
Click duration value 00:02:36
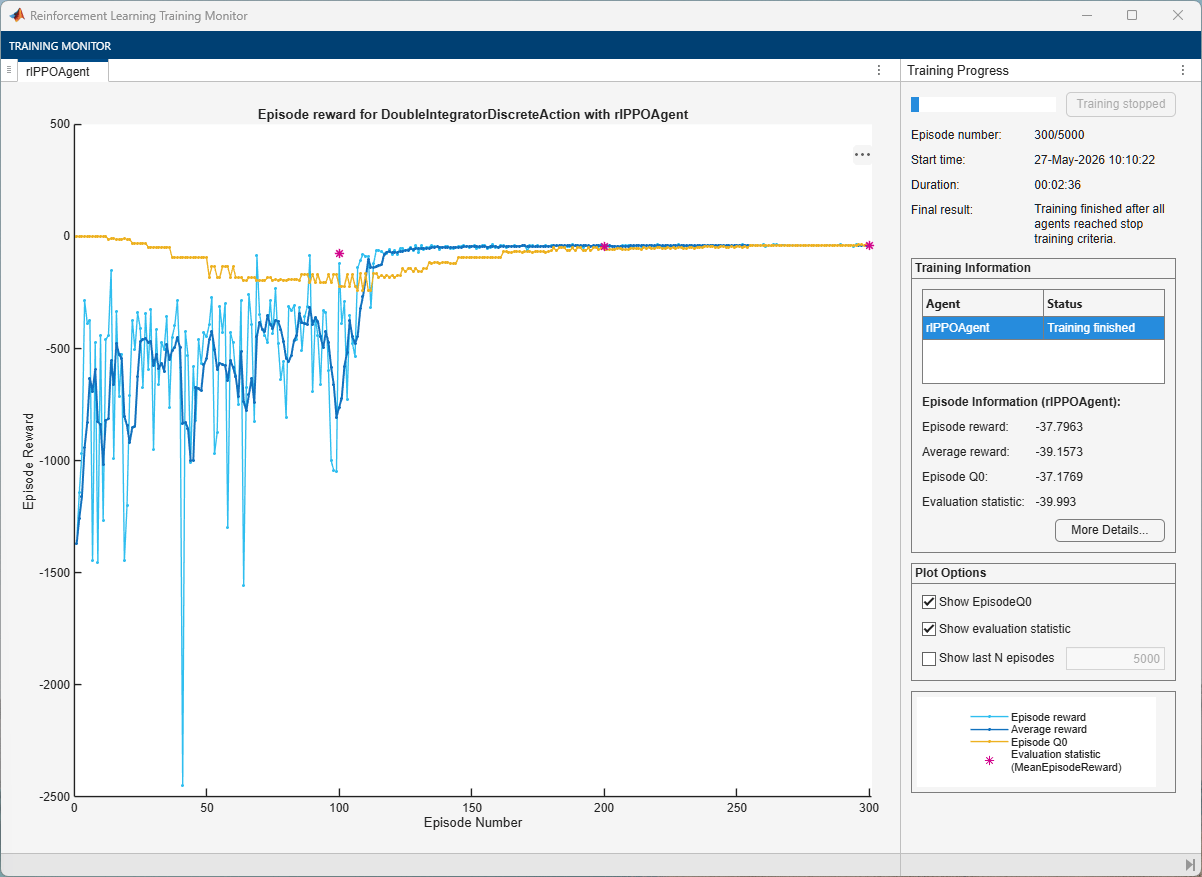pyautogui.click(x=1057, y=185)
